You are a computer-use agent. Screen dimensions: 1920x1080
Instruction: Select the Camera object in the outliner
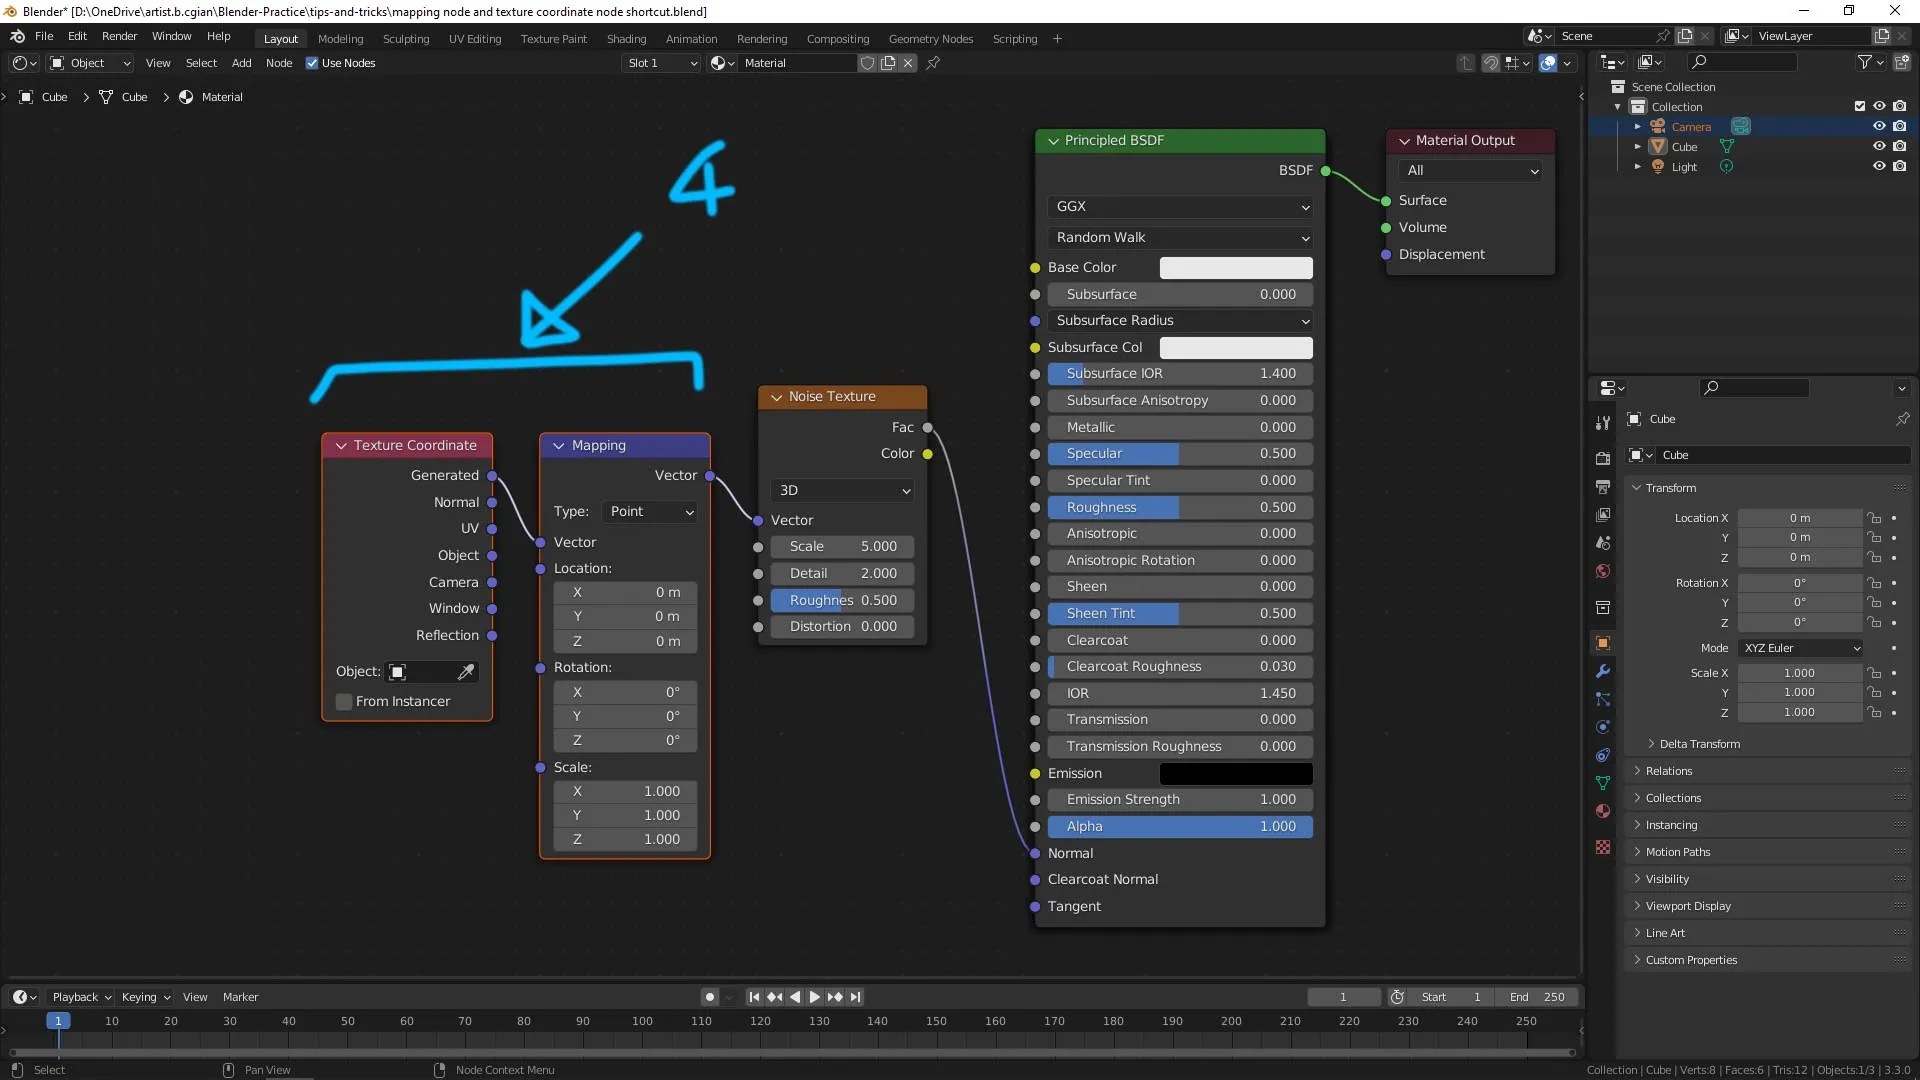click(1692, 127)
